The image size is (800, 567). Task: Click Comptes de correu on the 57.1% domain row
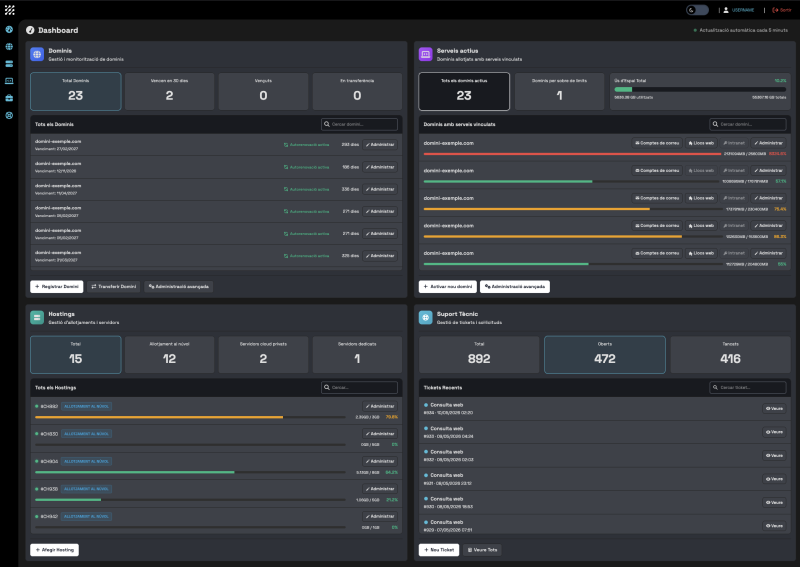[657, 170]
